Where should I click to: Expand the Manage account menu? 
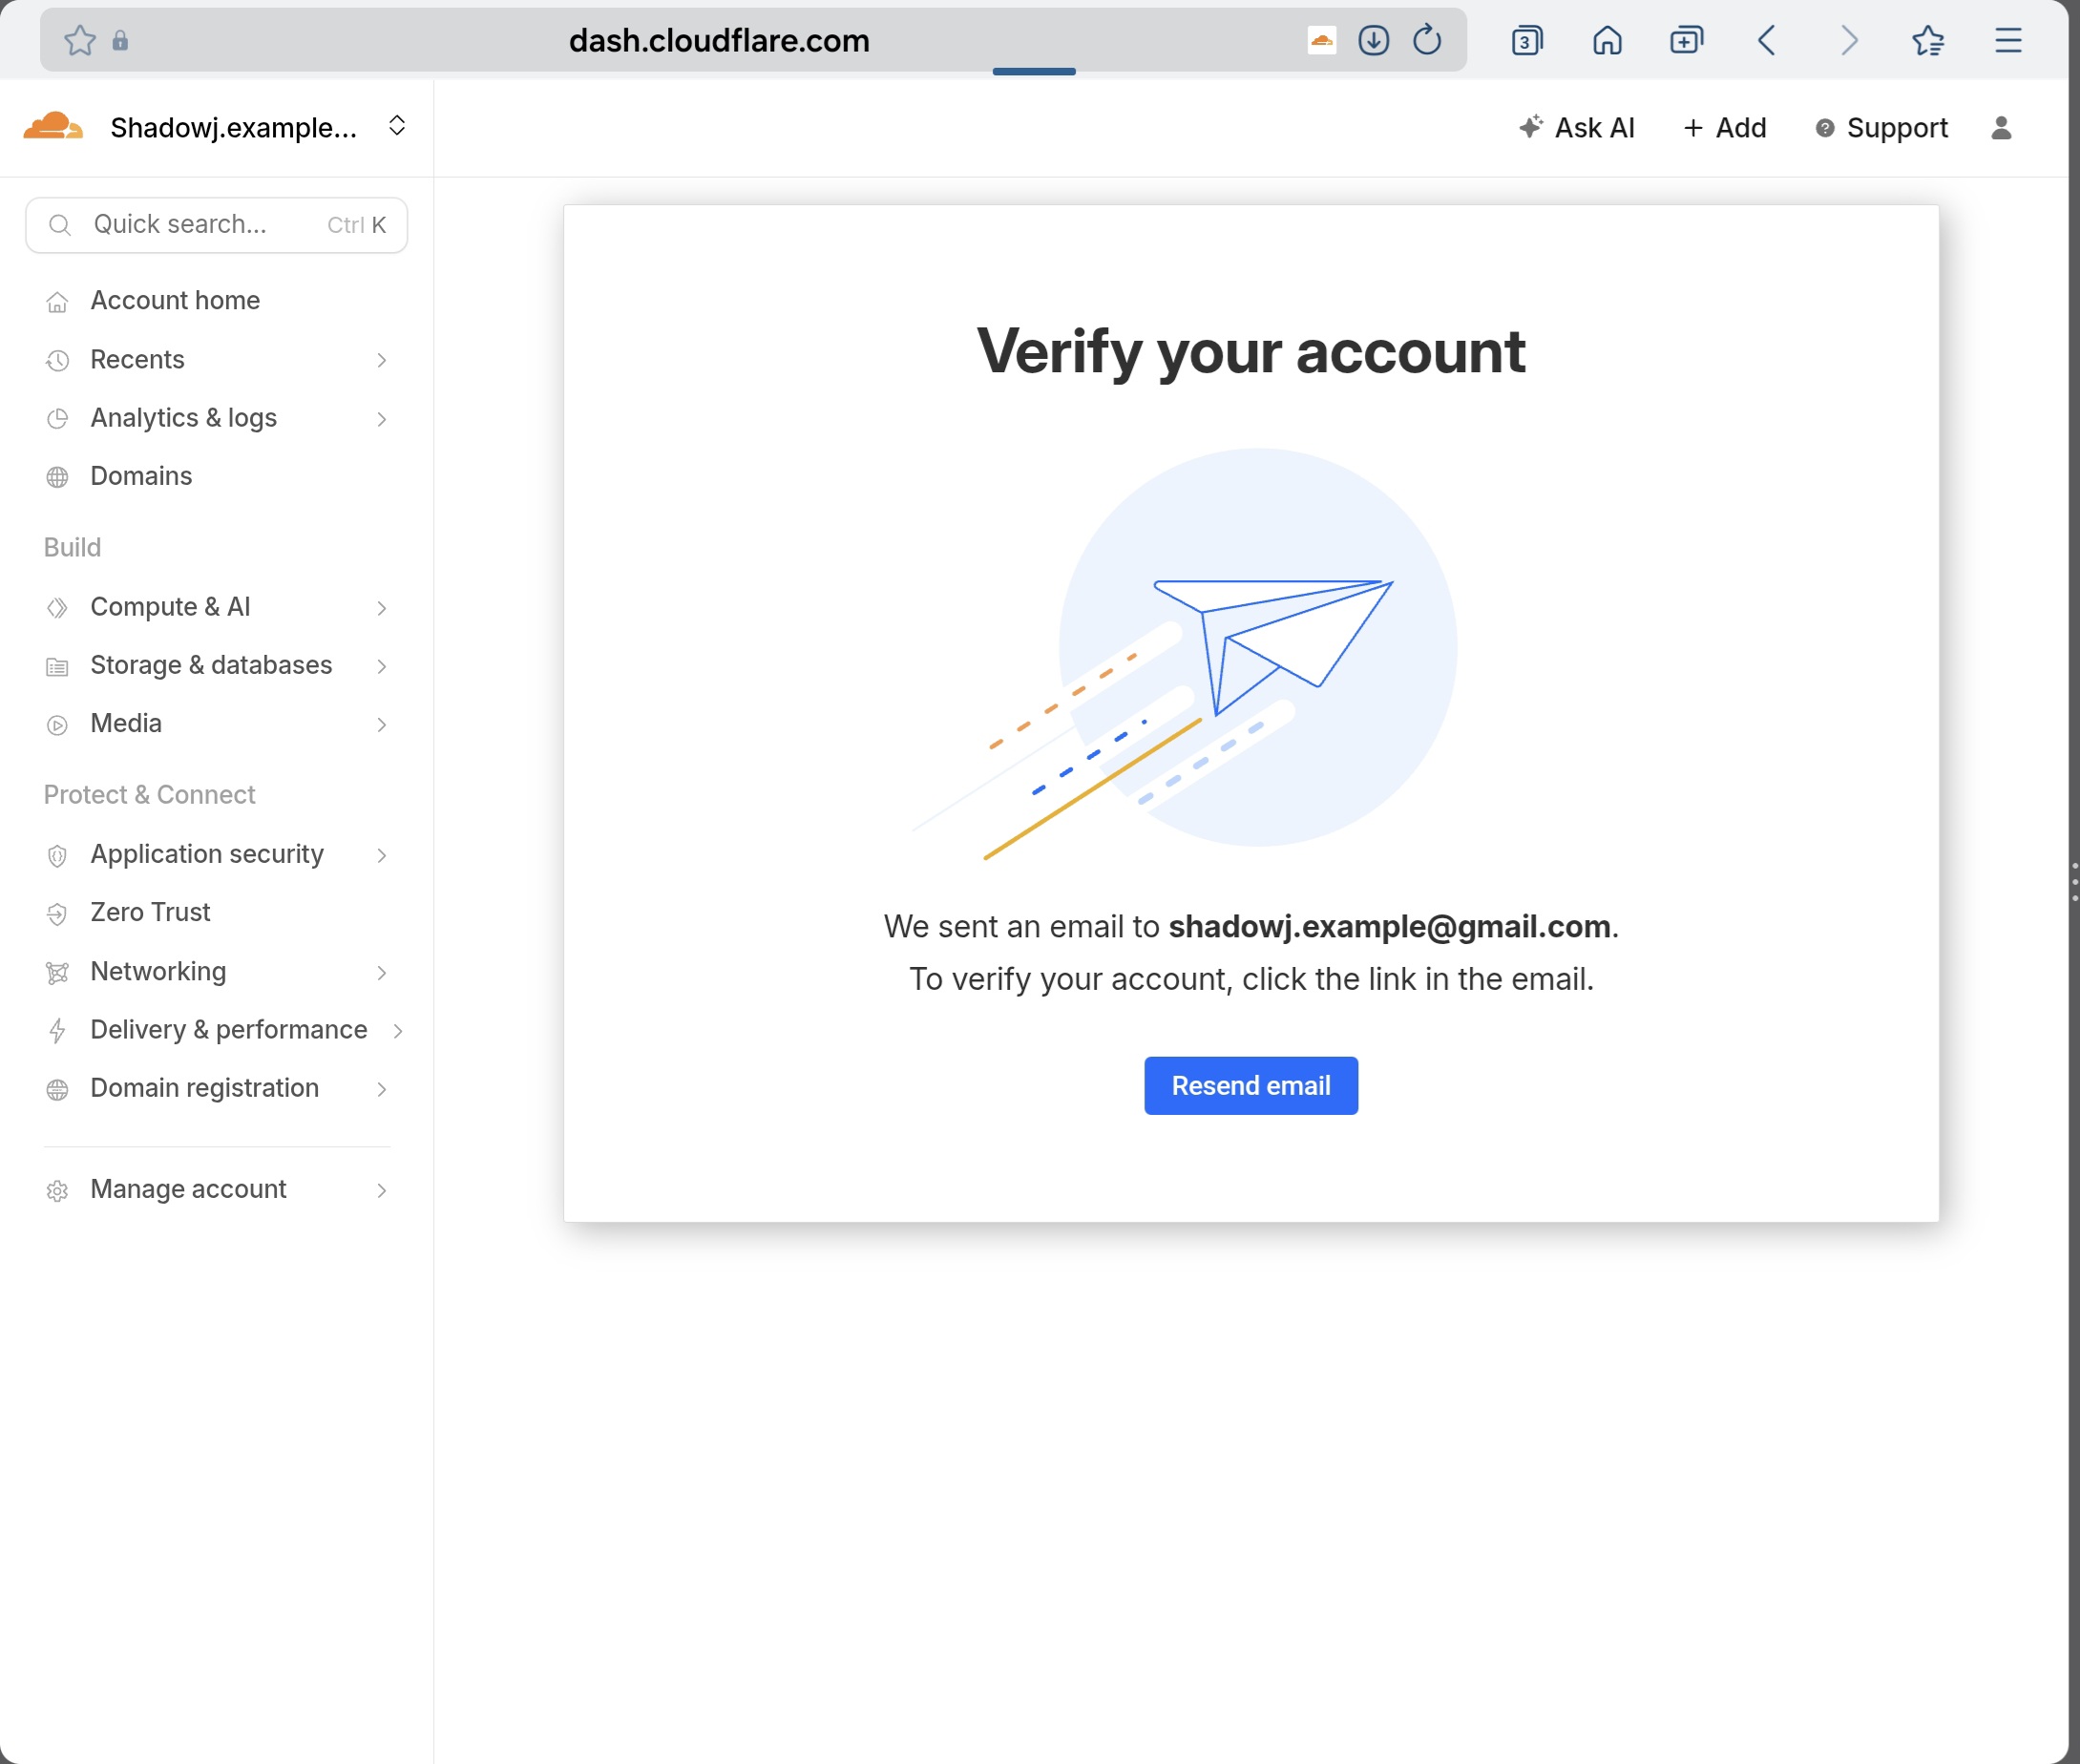[x=381, y=1190]
